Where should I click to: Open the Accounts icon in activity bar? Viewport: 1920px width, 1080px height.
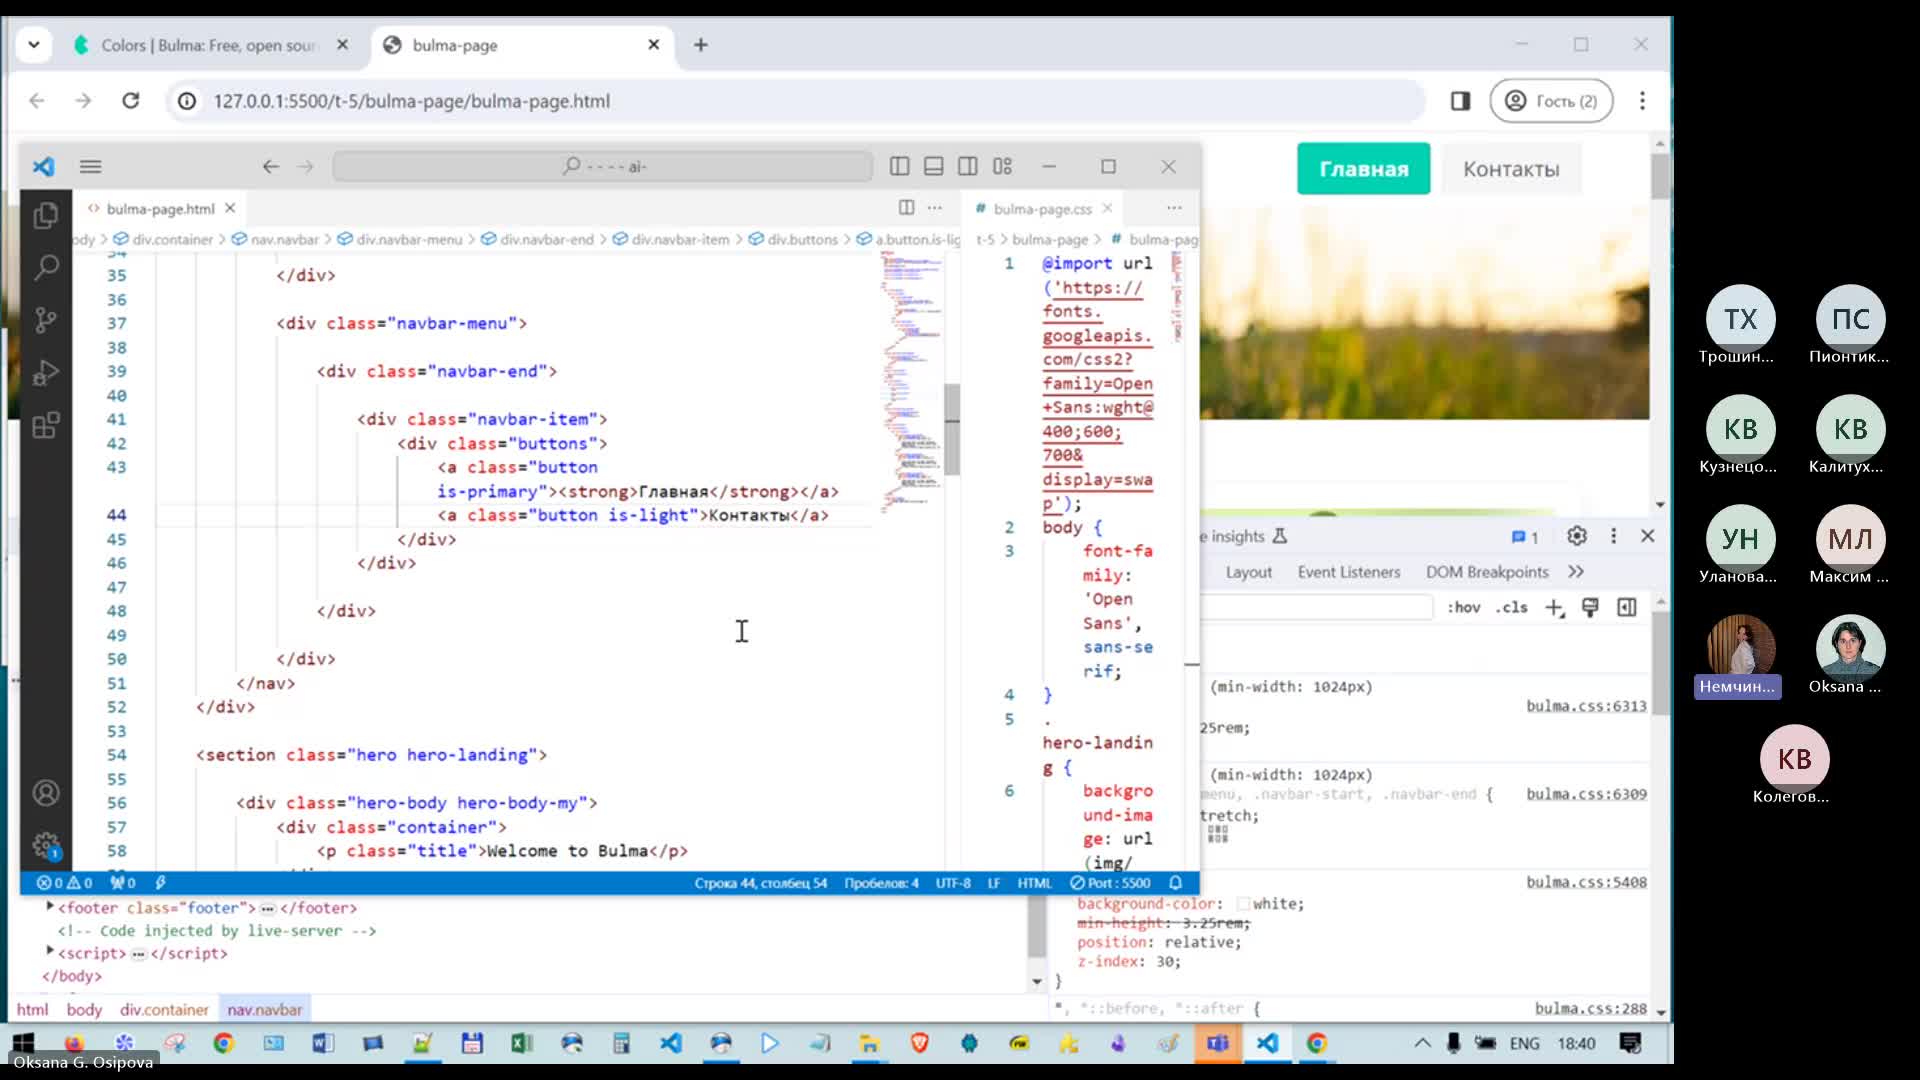[x=46, y=793]
